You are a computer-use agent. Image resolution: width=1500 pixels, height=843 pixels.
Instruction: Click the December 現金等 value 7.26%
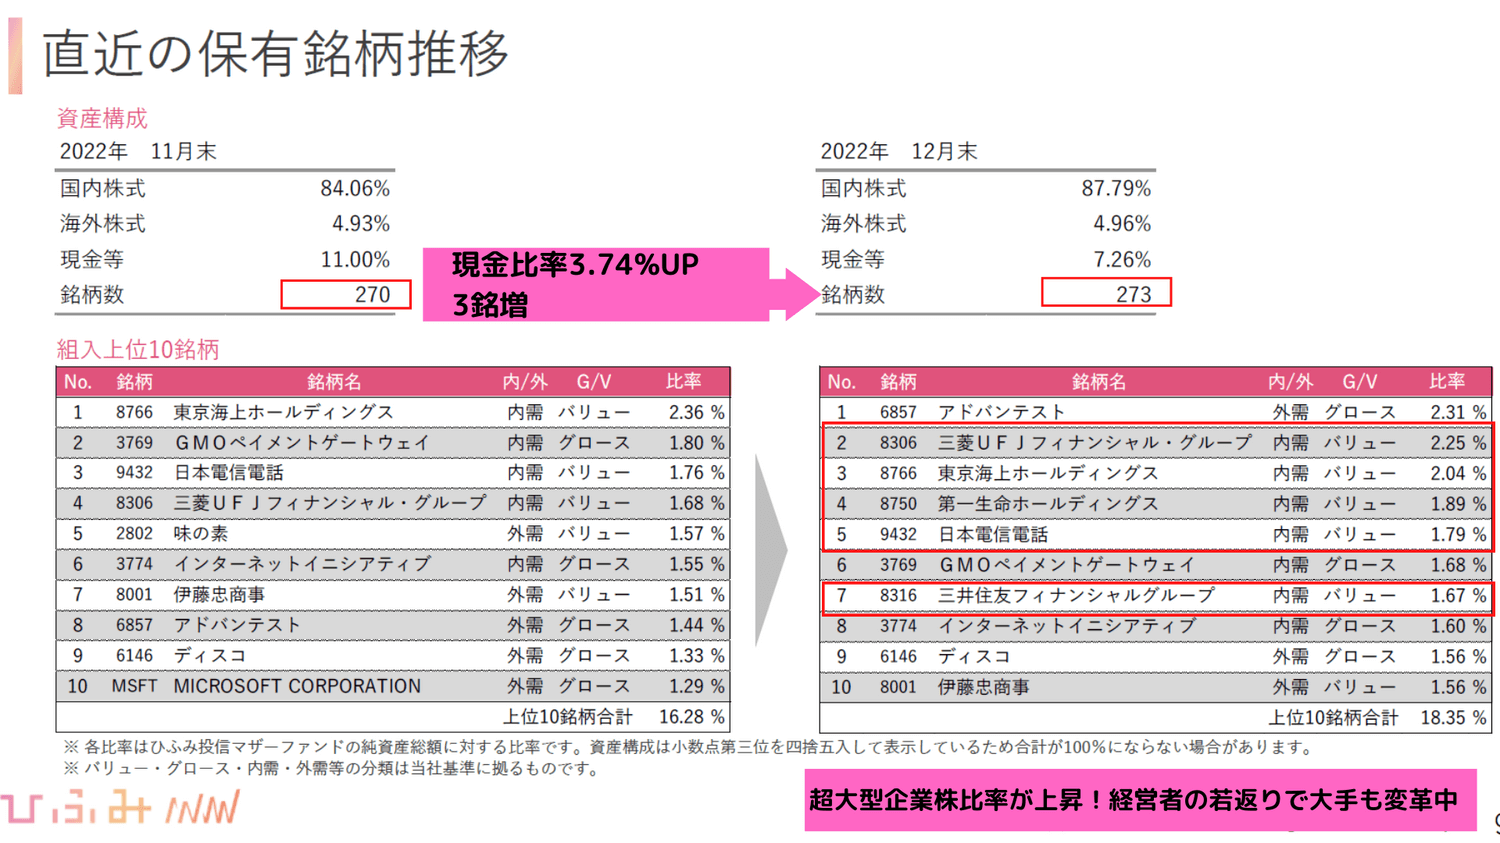pos(1122,260)
